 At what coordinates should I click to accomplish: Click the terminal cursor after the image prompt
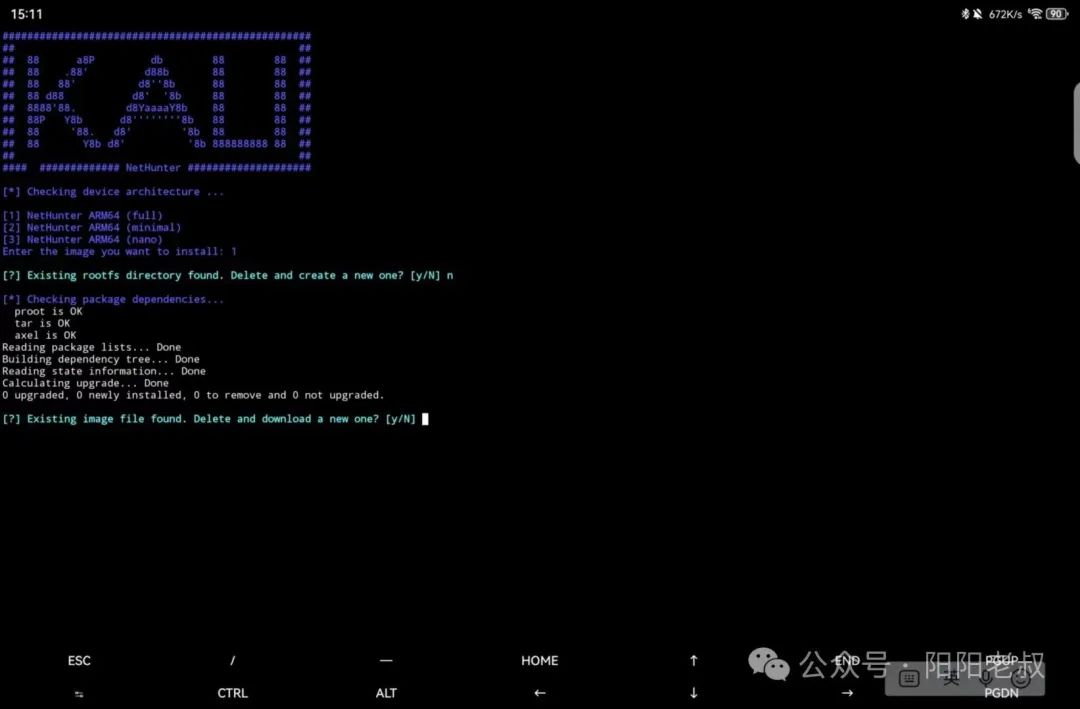coord(425,419)
